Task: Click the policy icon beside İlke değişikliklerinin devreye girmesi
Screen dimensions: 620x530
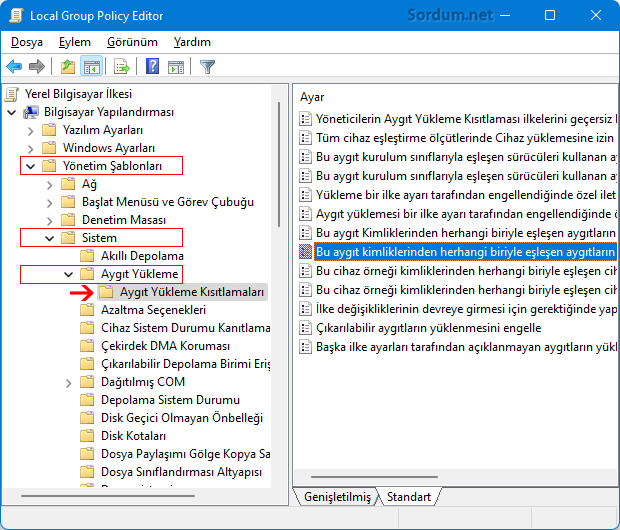Action: tap(305, 309)
